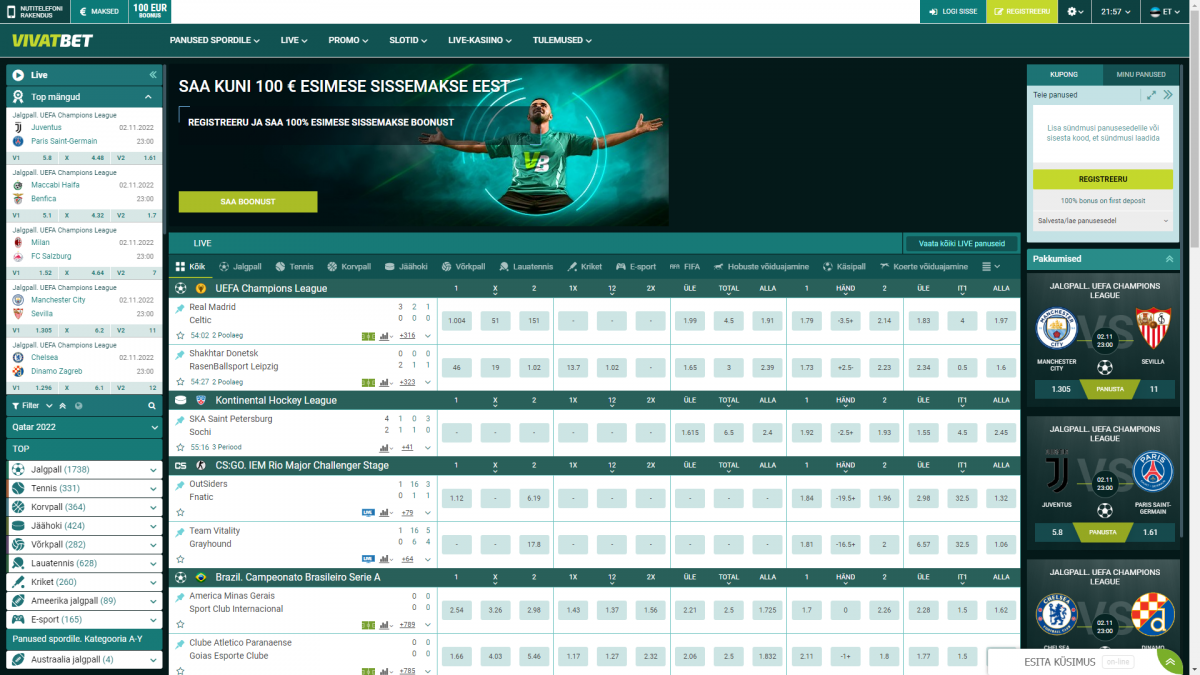
Task: Toggle favorite star for Shakhtar Donetsk match
Action: click(x=180, y=382)
